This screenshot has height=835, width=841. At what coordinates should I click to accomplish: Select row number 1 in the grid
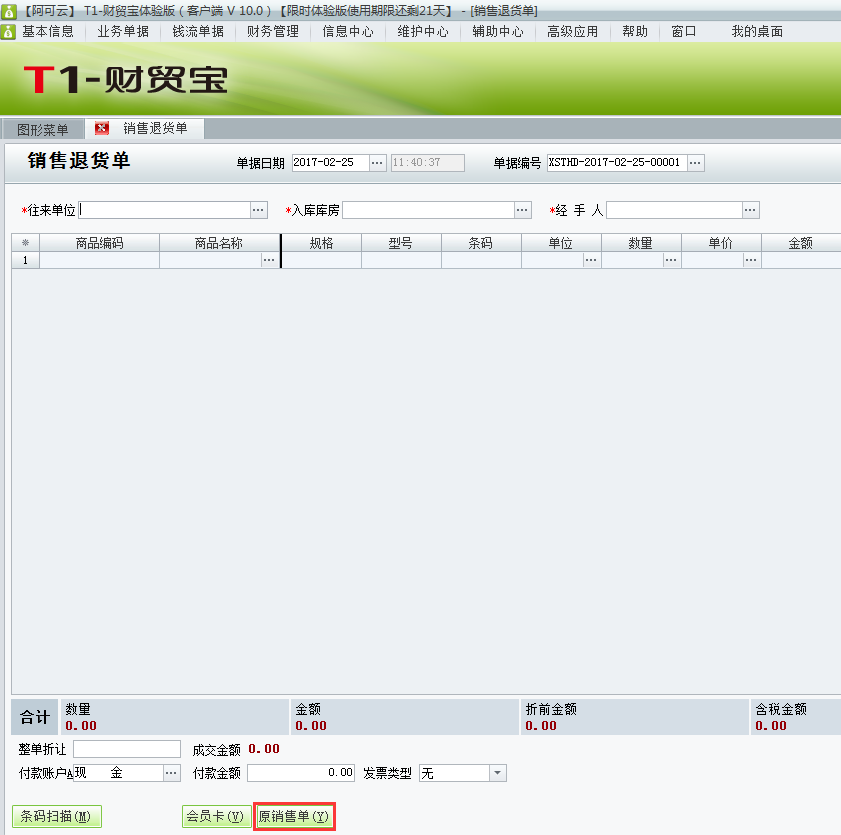[25, 260]
